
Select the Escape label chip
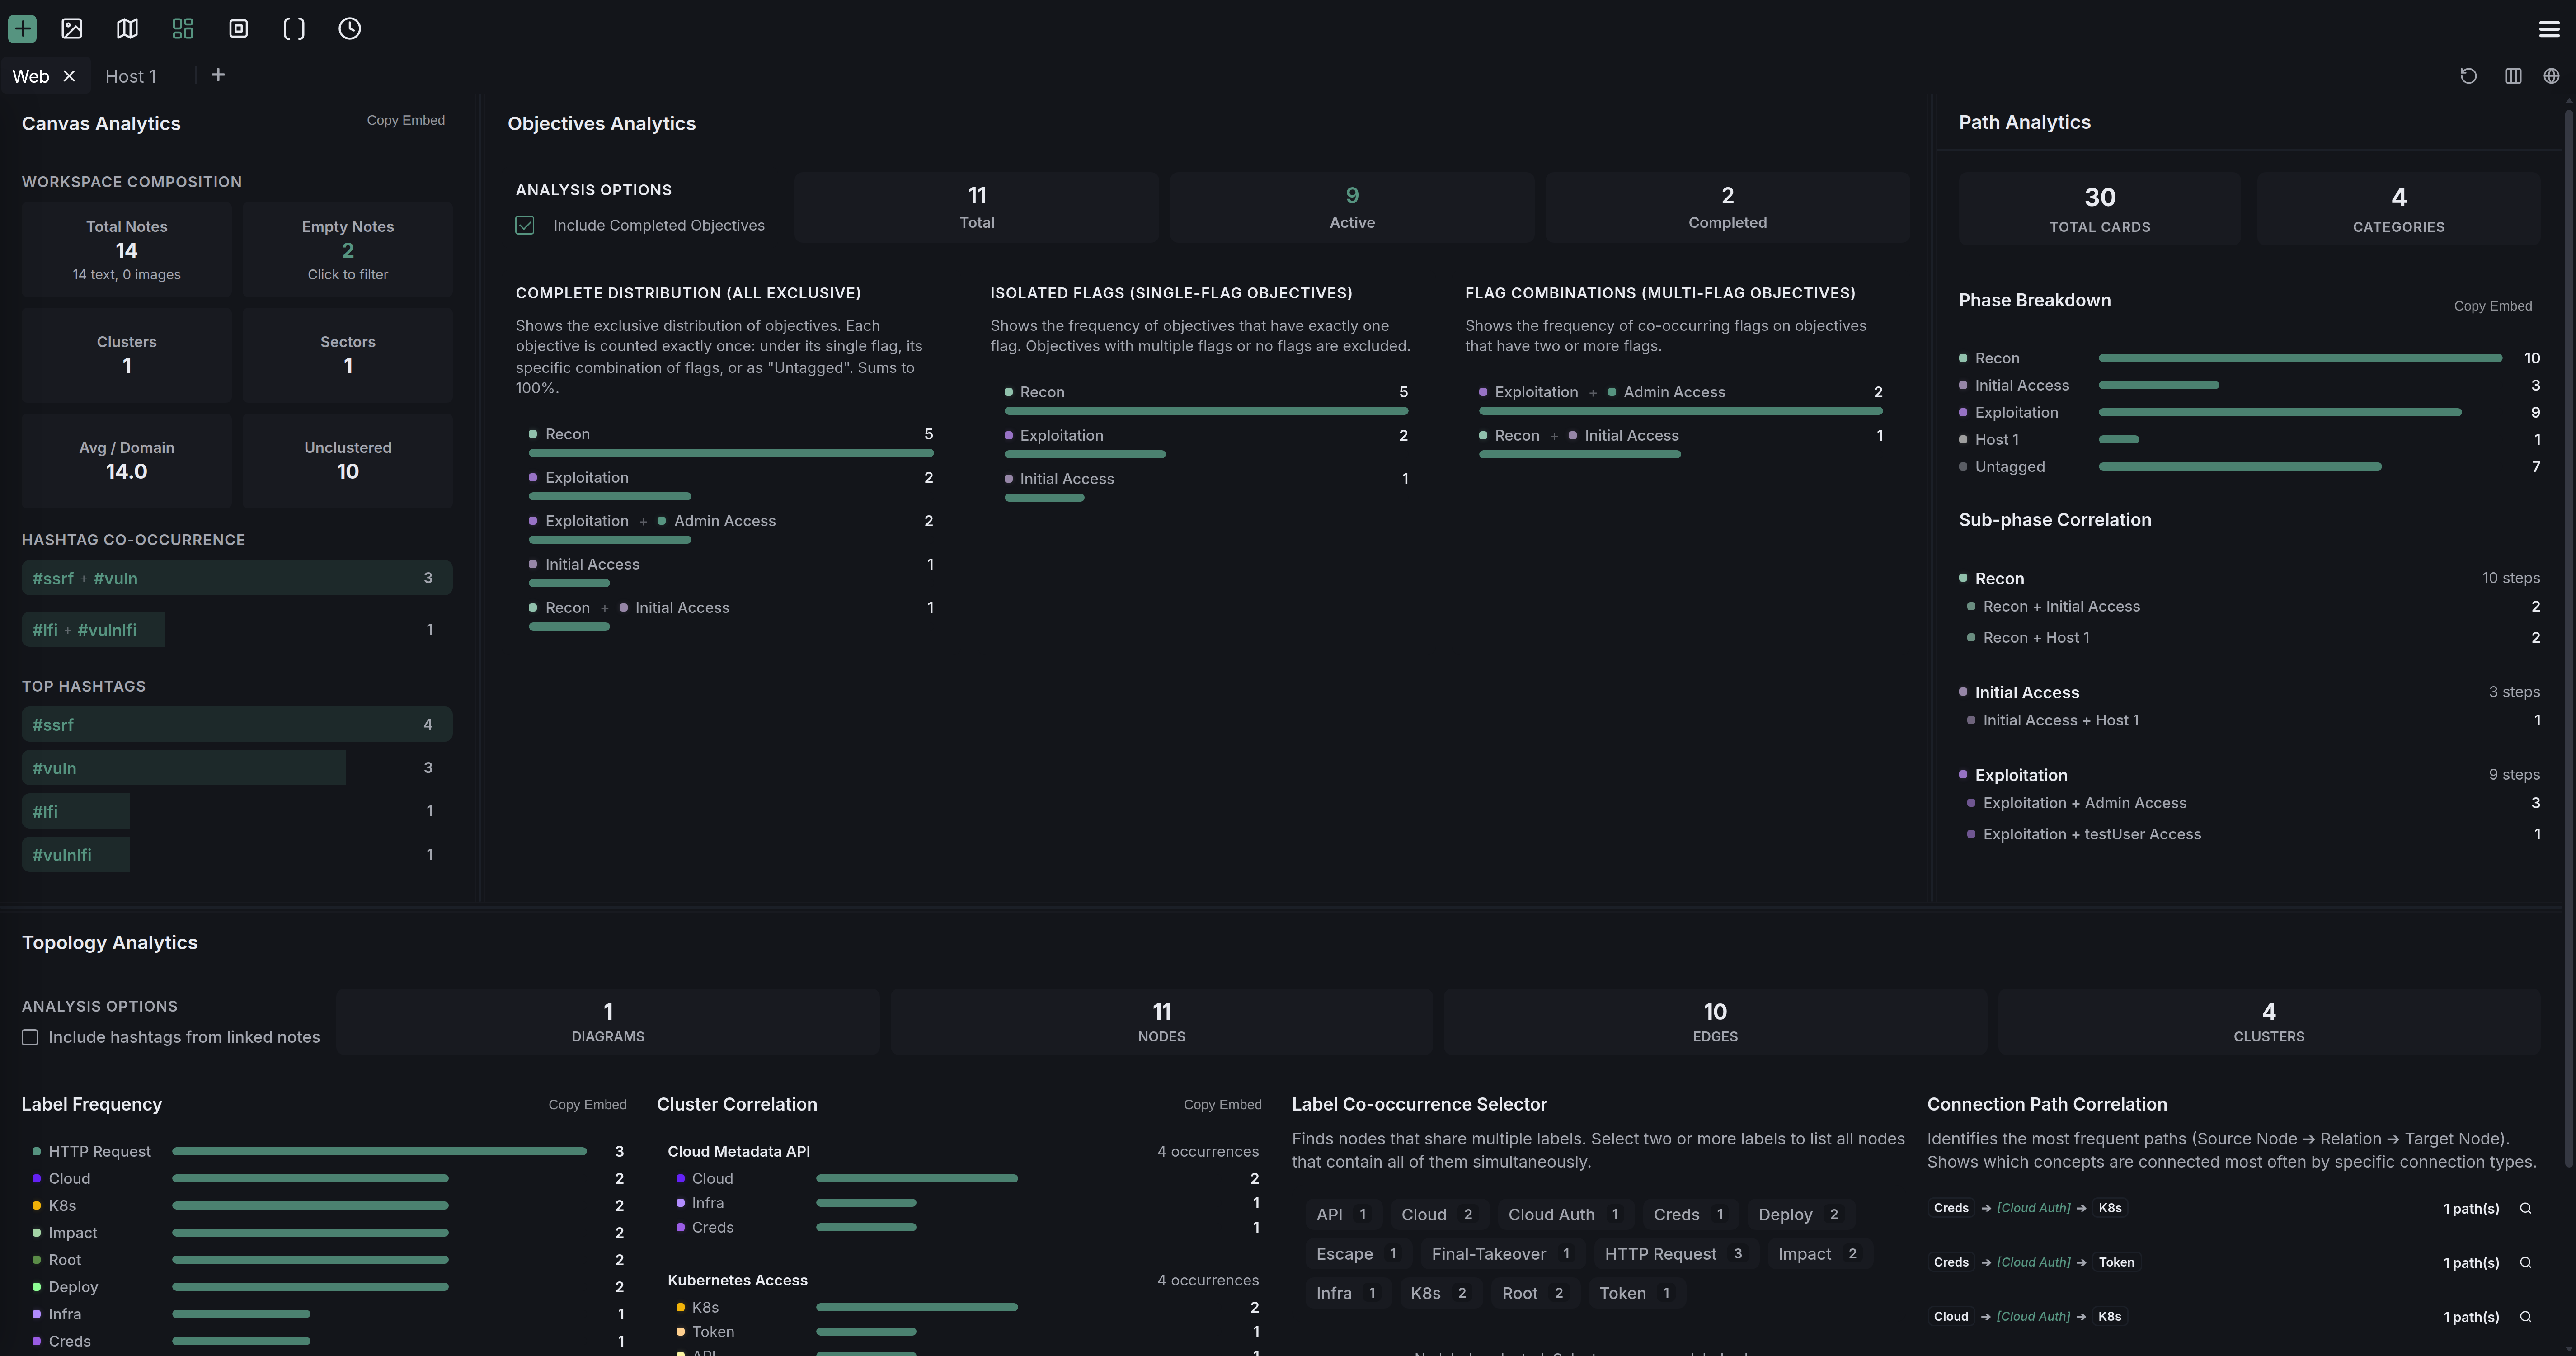pos(1358,1254)
